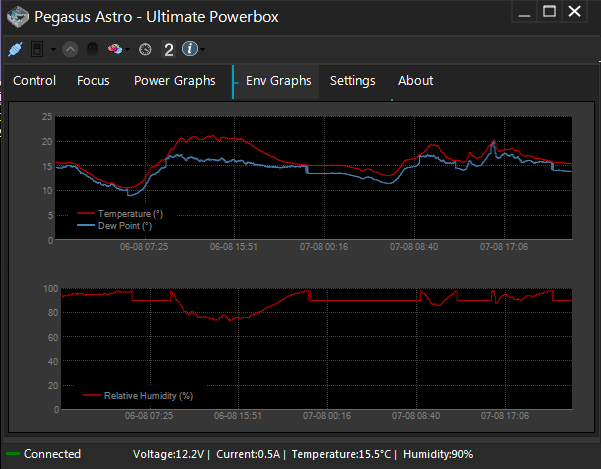Click the Temperature (°) legend entry
601x469 pixels.
pos(120,213)
